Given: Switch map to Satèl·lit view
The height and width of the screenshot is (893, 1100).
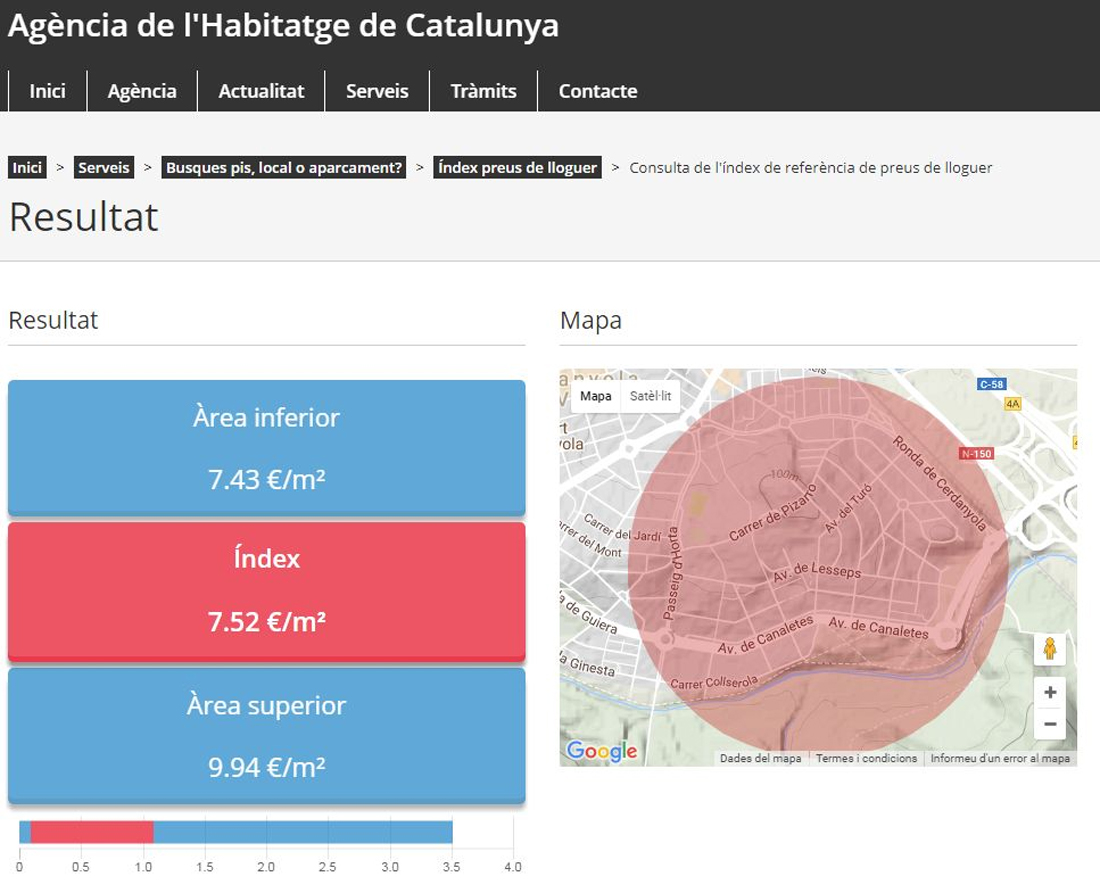Looking at the screenshot, I should point(650,396).
